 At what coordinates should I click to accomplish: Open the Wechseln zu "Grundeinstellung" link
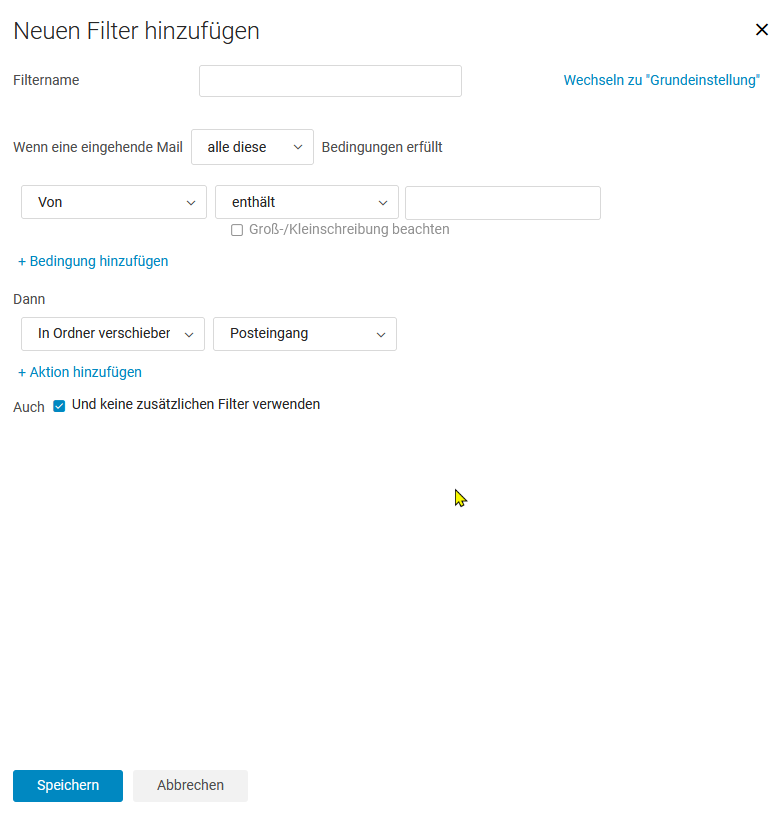pos(662,80)
